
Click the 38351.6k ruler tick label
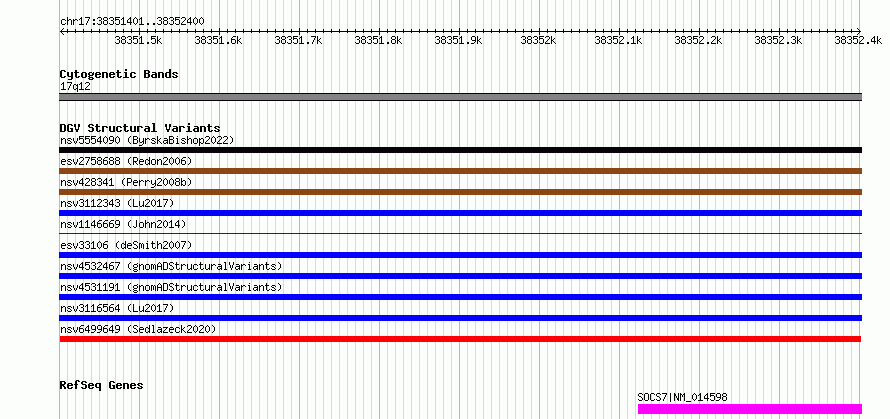click(x=218, y=40)
